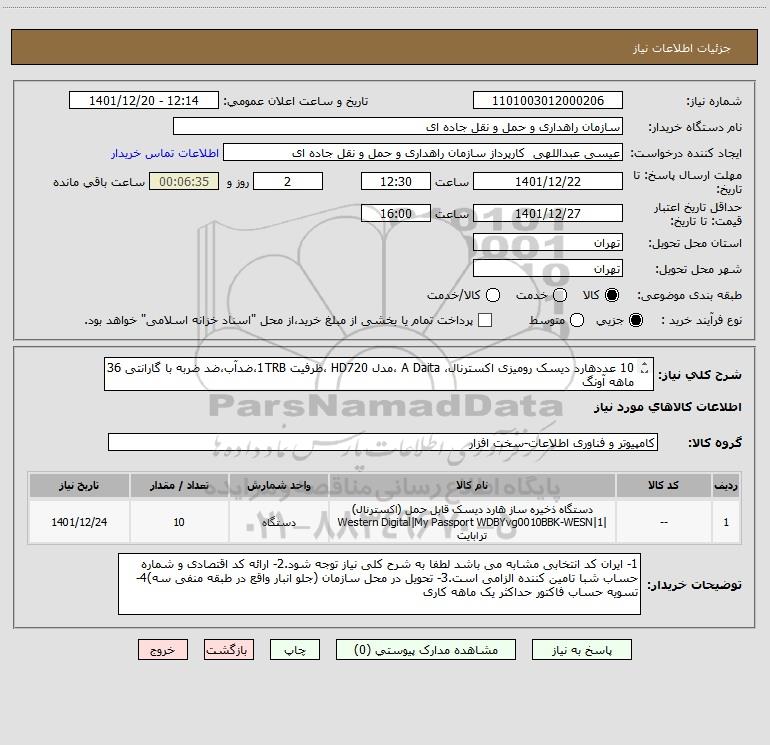Image resolution: width=770 pixels, height=745 pixels.
Task: Click the public announcement date 1401/12/20 field
Action: tap(144, 101)
